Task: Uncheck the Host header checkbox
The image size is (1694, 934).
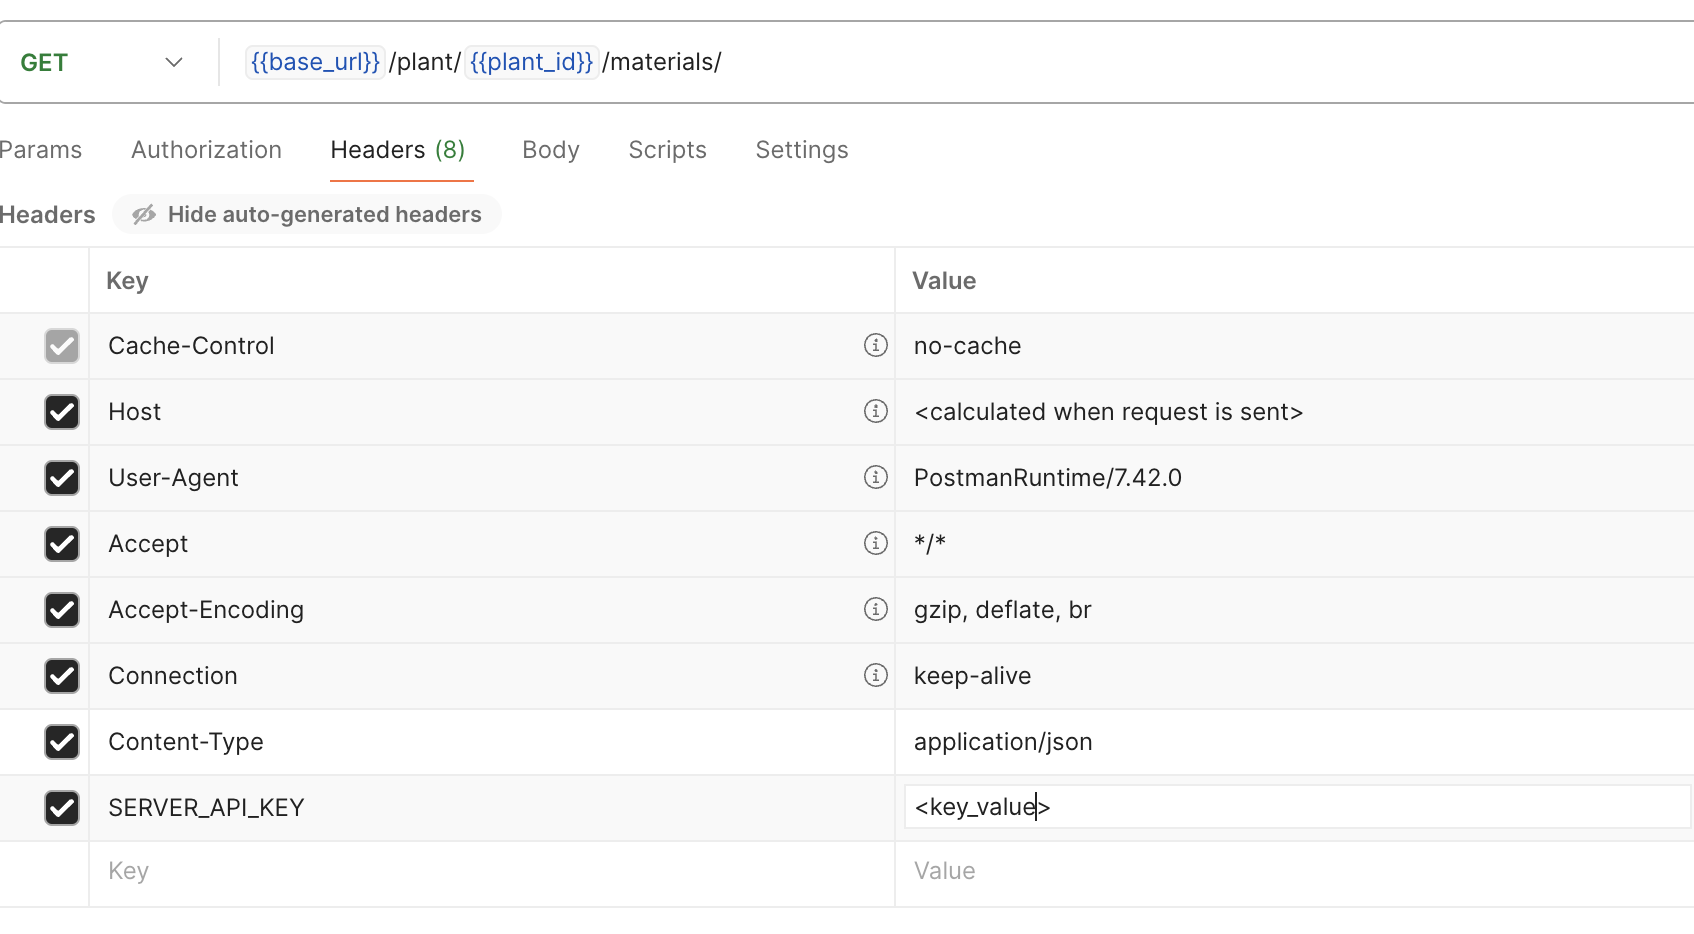Action: tap(62, 412)
